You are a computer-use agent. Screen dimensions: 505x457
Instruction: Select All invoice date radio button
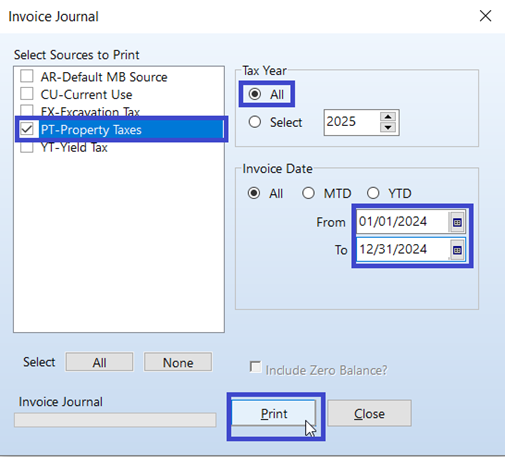tap(254, 193)
